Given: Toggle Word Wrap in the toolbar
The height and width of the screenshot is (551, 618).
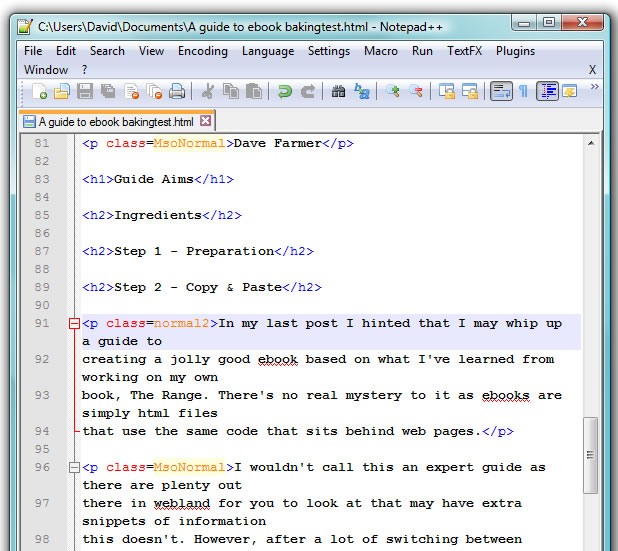Looking at the screenshot, I should point(501,92).
